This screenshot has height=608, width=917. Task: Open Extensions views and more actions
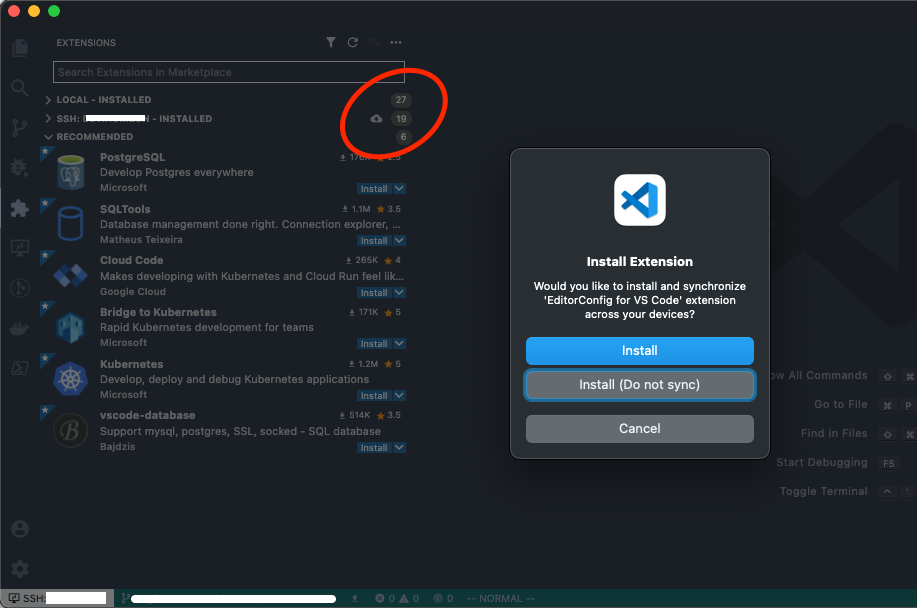396,42
